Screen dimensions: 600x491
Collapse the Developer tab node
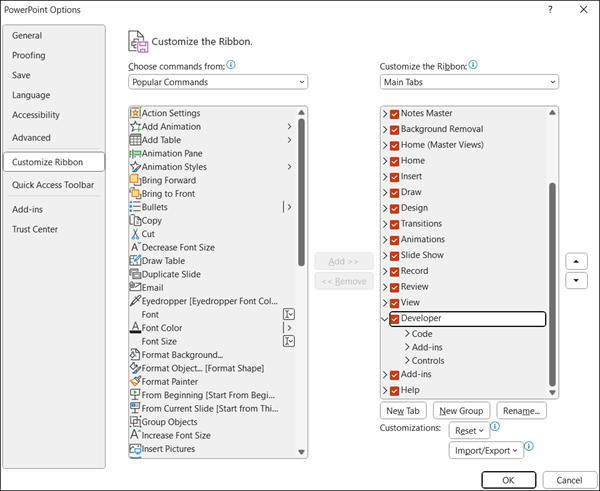385,318
